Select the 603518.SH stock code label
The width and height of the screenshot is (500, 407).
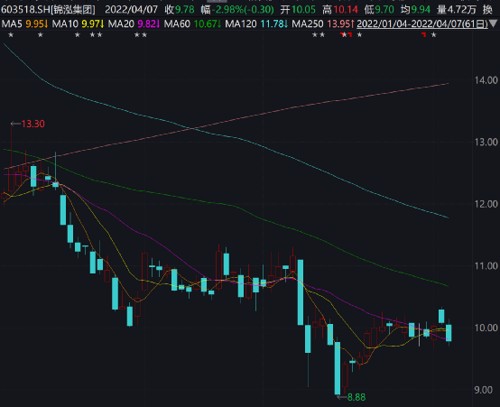26,9
